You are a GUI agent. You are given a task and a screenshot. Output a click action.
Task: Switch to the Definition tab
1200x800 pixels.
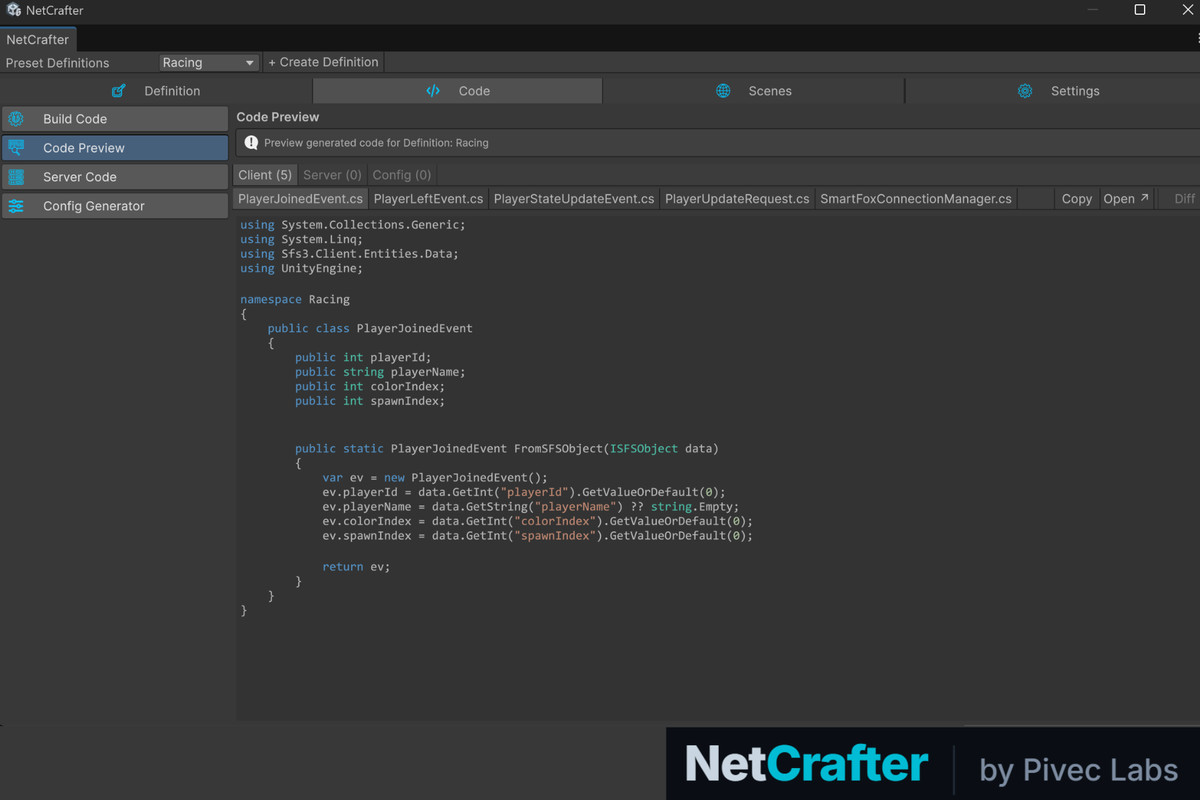tap(157, 91)
